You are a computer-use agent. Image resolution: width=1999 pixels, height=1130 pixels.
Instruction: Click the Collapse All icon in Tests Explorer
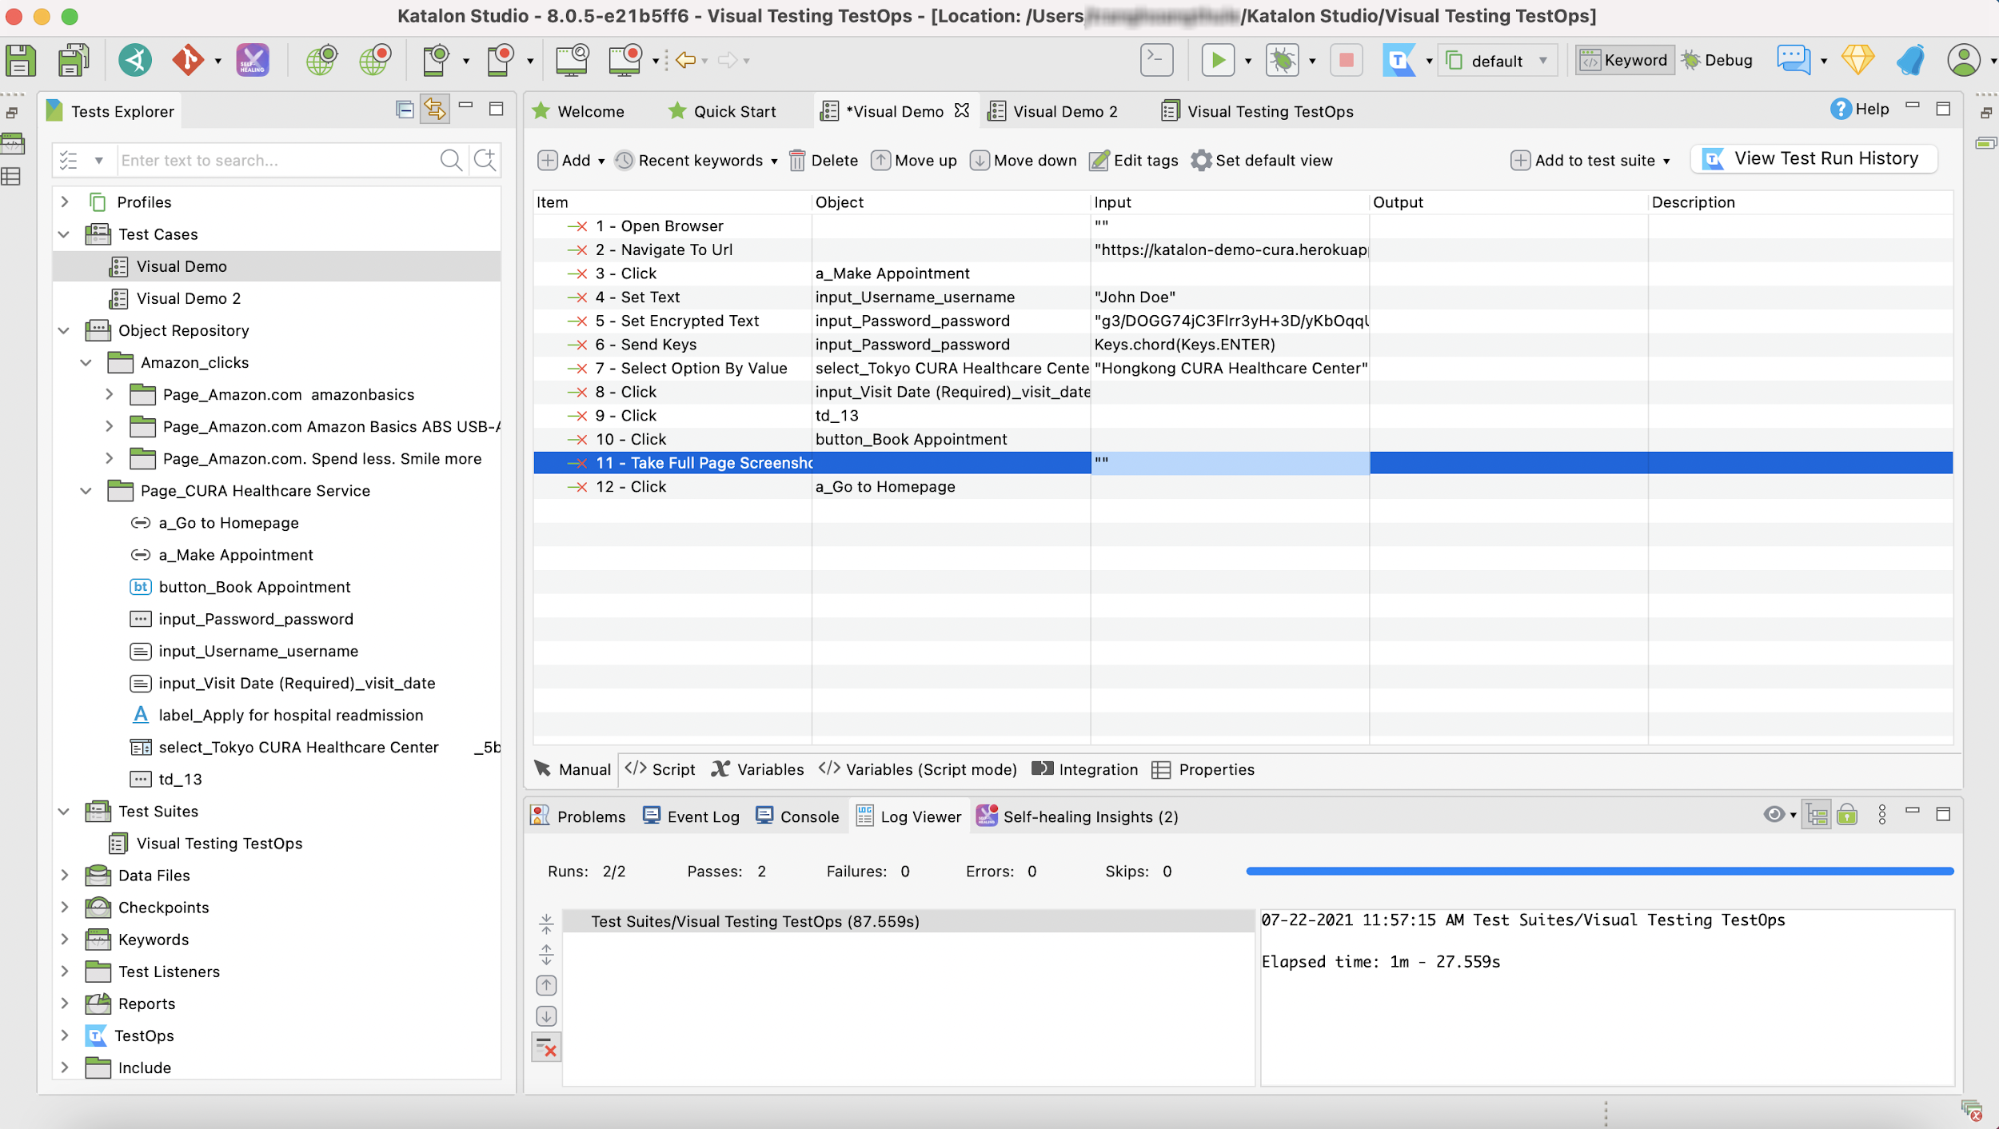point(405,109)
